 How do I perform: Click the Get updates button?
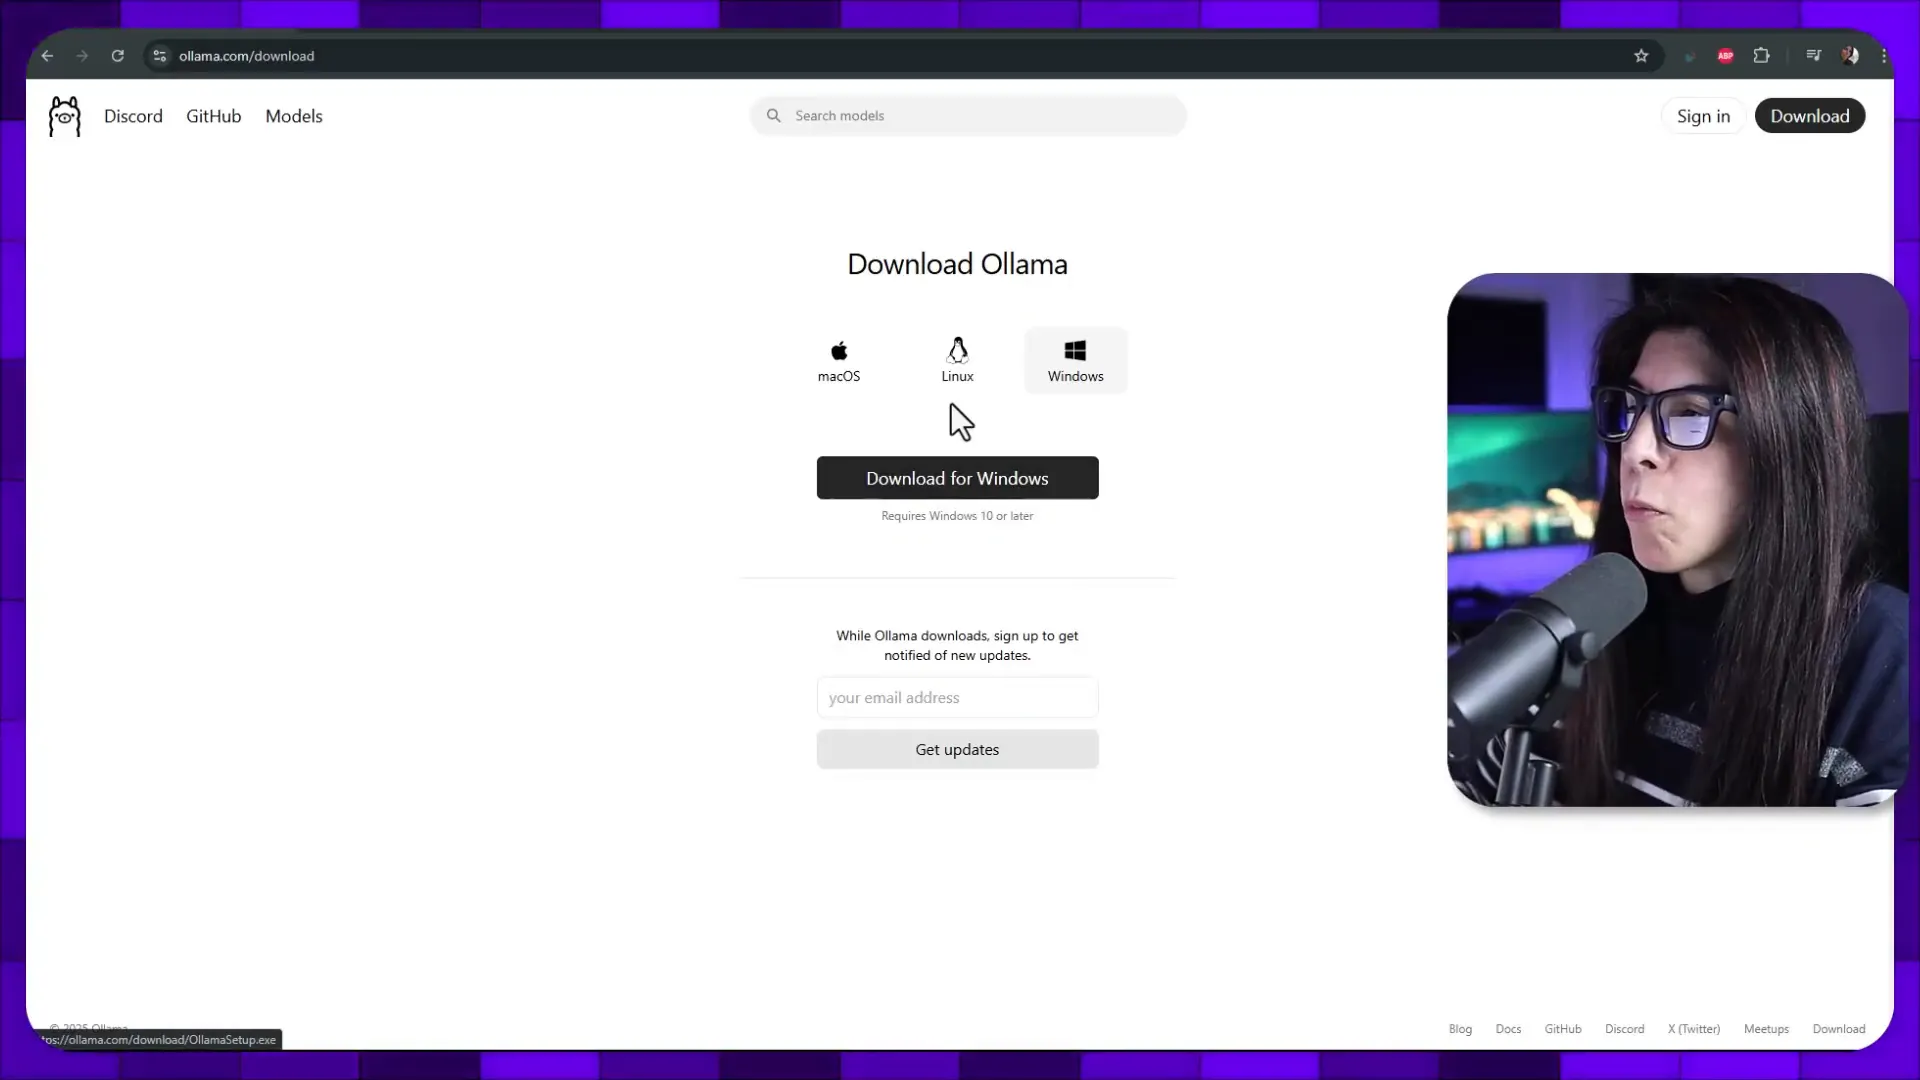coord(957,749)
